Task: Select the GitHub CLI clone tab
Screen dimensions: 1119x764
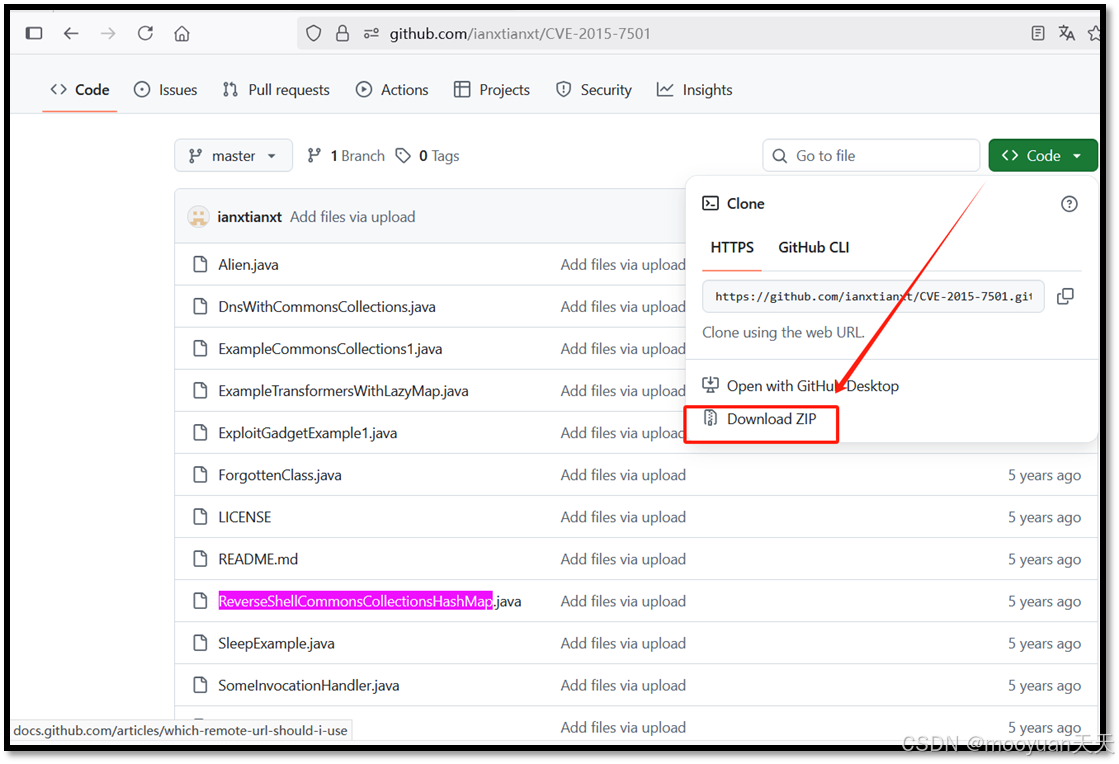Action: (x=814, y=248)
